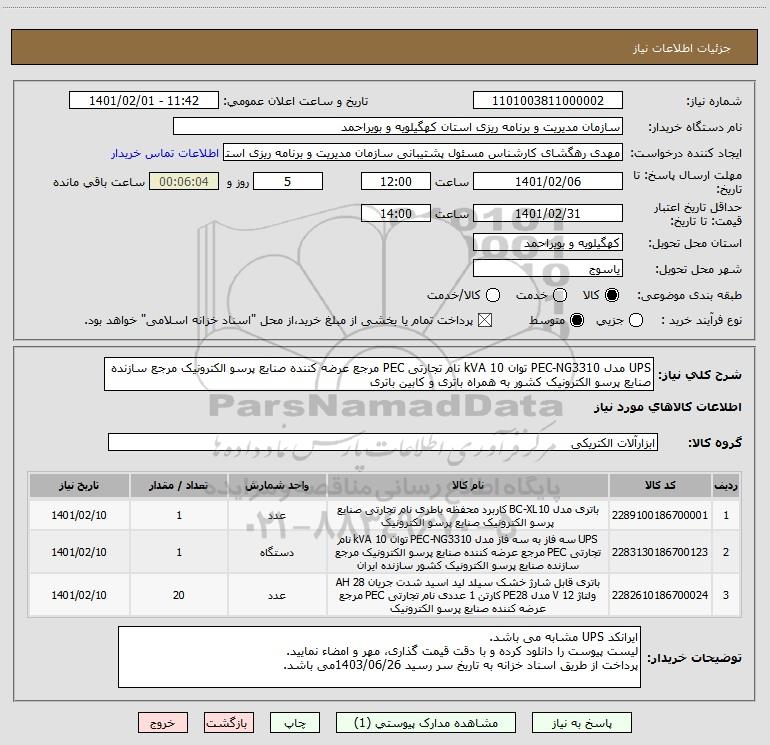Click the ردیف column header

tap(726, 485)
